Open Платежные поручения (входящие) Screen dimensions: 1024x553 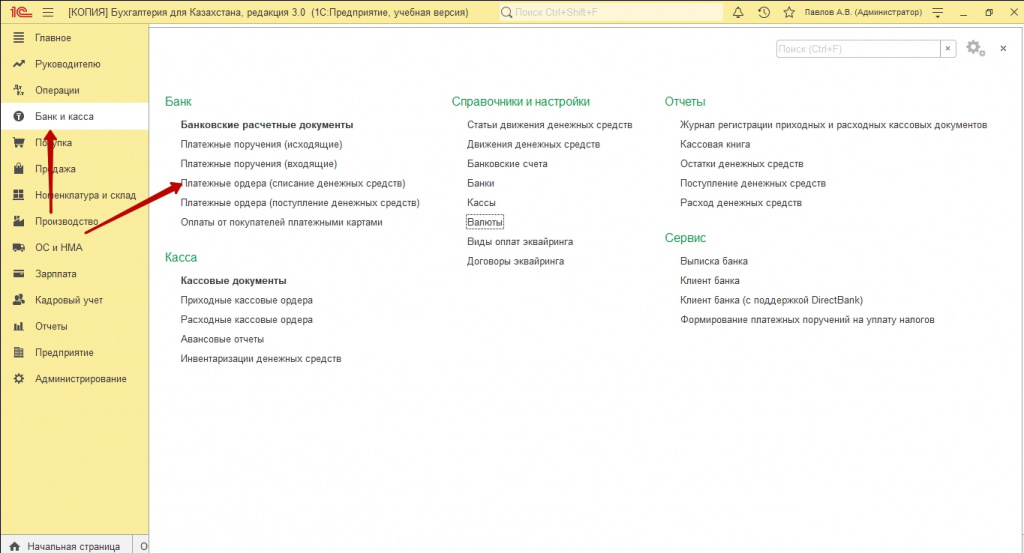pos(259,164)
